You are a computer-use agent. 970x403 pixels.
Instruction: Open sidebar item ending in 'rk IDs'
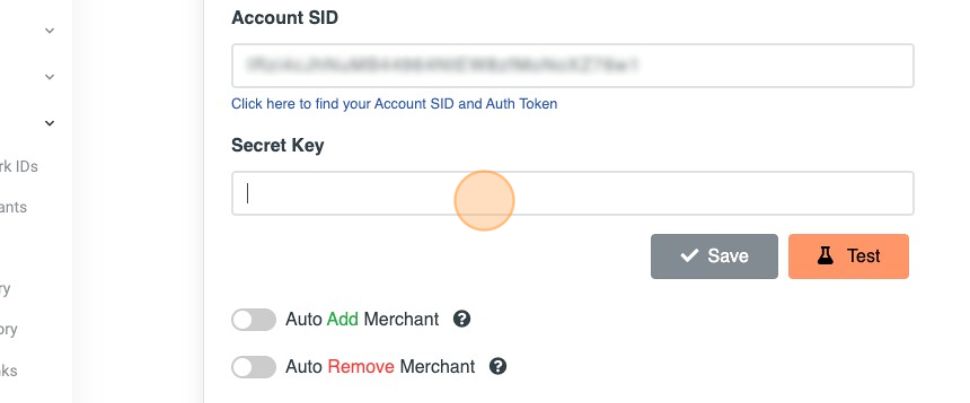(x=19, y=166)
